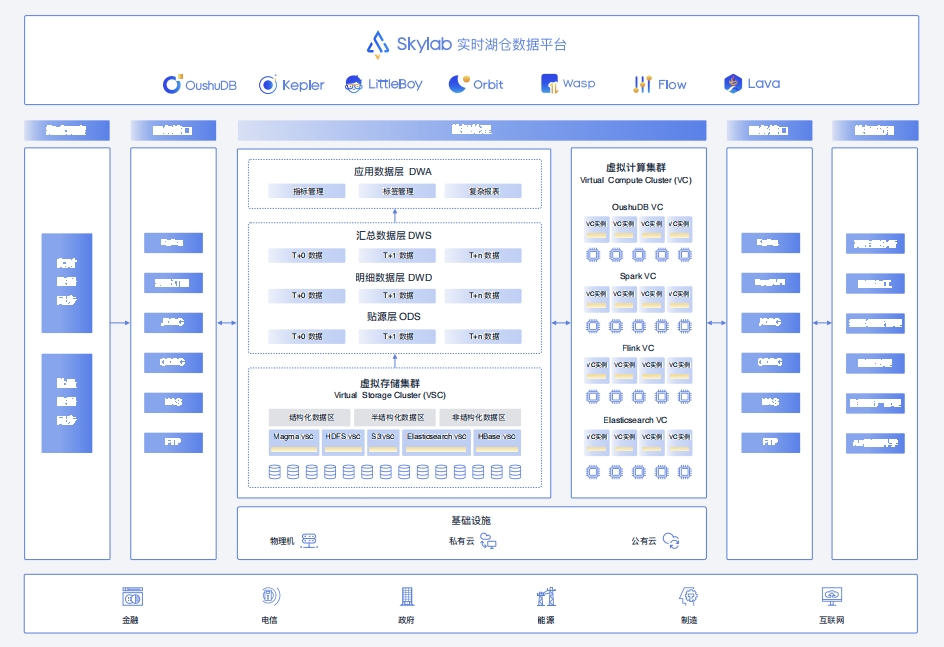Click the first chip icon under OushuDB VC
This screenshot has height=647, width=944.
pyautogui.click(x=593, y=255)
